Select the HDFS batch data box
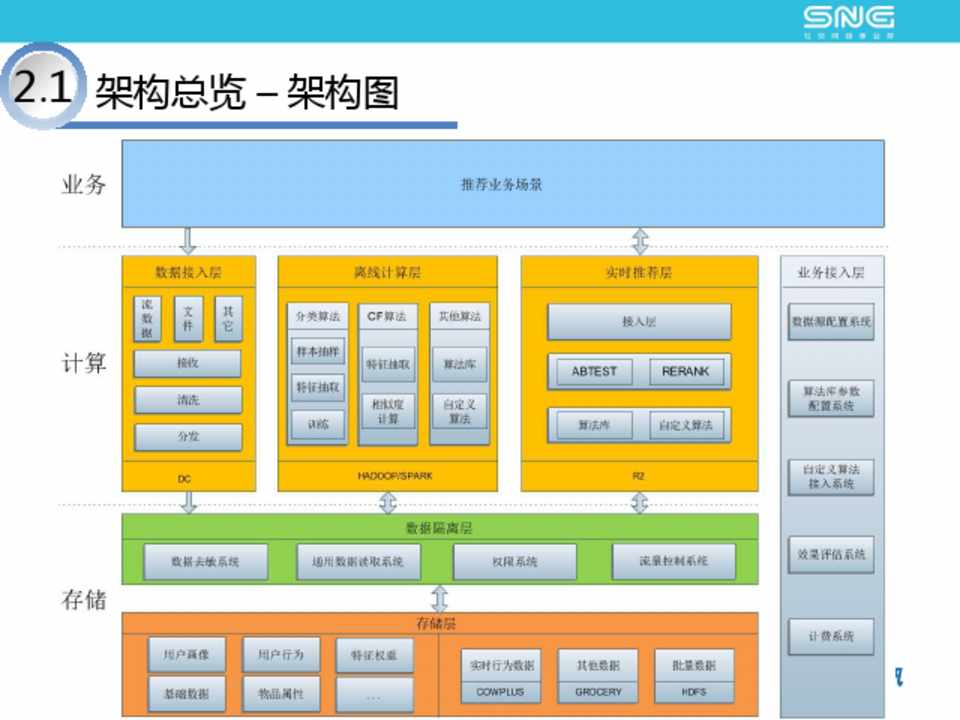This screenshot has height=720, width=960. click(x=694, y=691)
